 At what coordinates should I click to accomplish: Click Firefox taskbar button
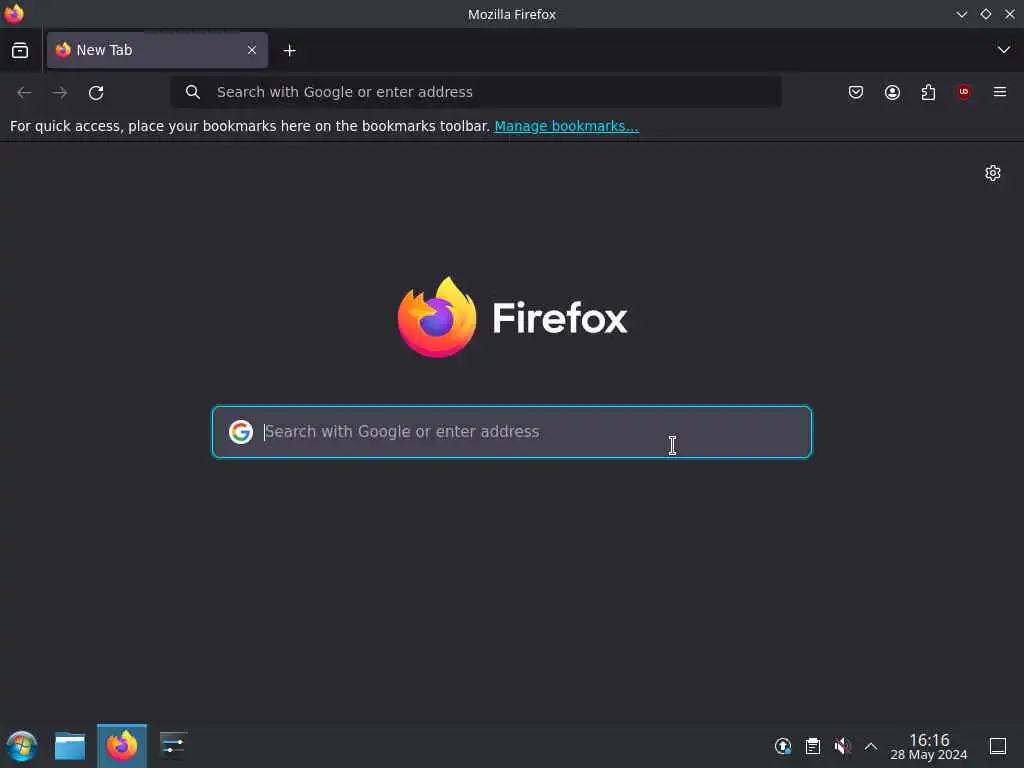tap(122, 746)
